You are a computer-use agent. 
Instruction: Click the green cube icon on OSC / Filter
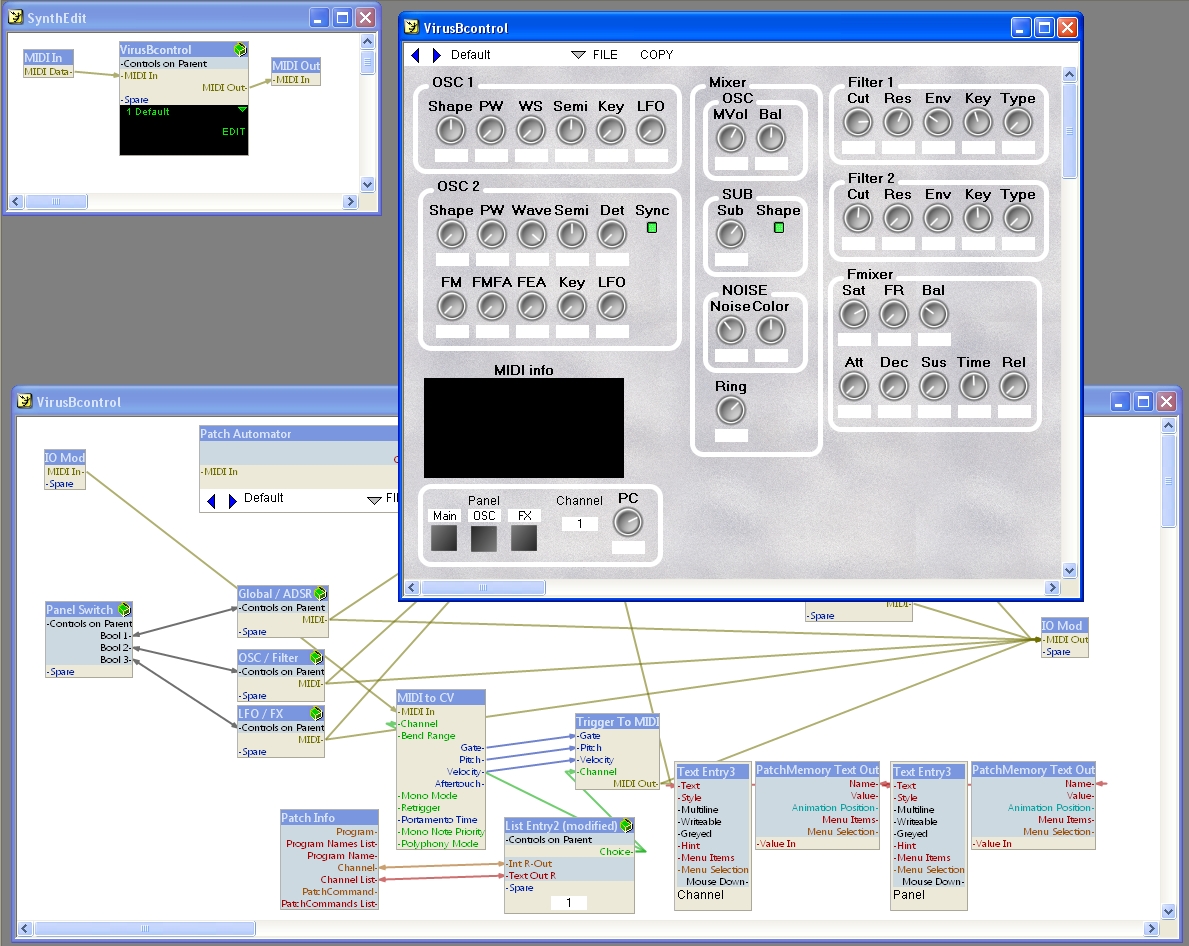tap(317, 657)
